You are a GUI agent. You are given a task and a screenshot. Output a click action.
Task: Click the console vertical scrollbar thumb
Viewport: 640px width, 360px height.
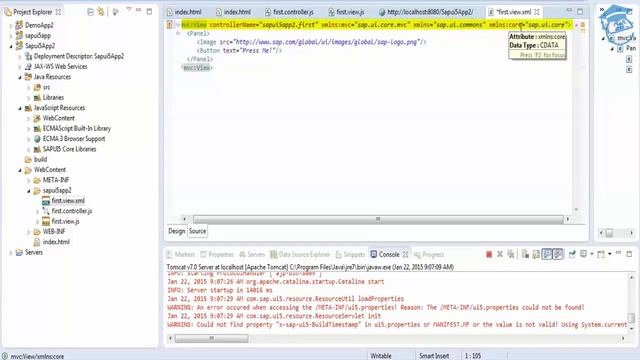tap(631, 317)
